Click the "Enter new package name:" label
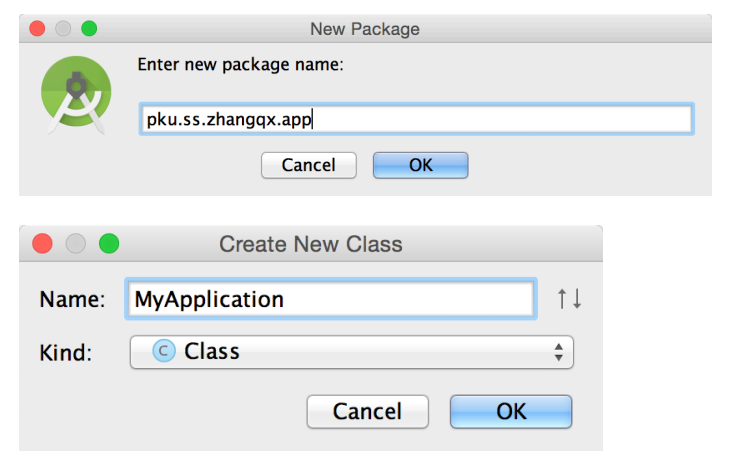The width and height of the screenshot is (734, 454). (240, 65)
